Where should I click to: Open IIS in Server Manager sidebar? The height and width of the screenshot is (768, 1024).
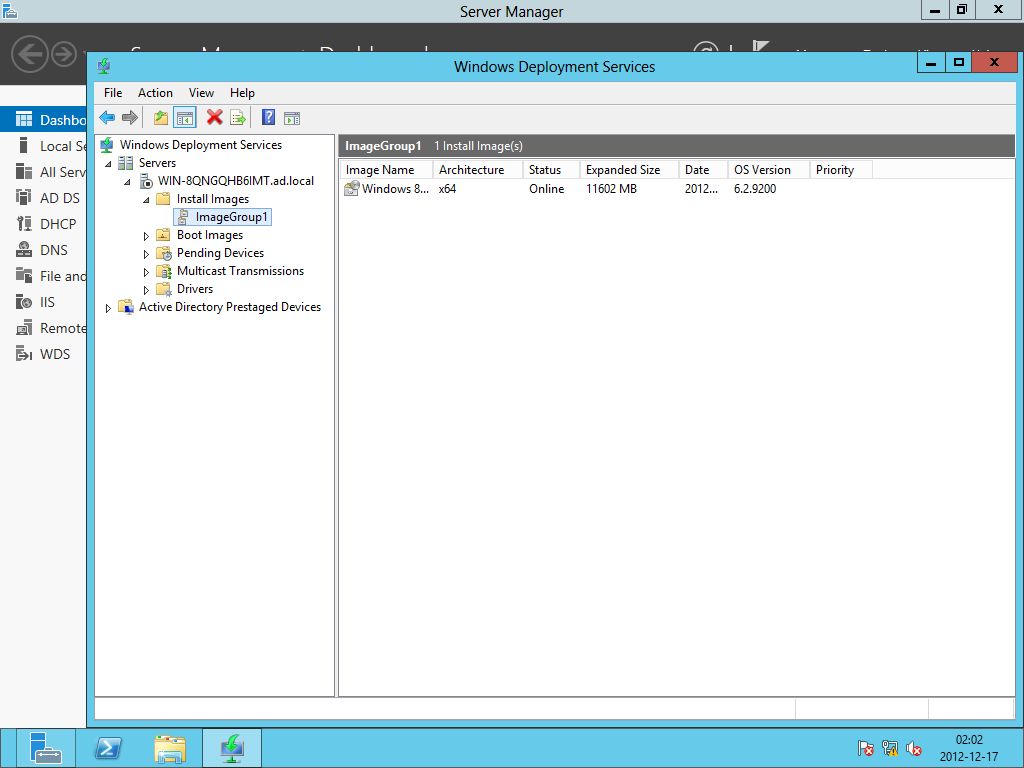[x=43, y=302]
